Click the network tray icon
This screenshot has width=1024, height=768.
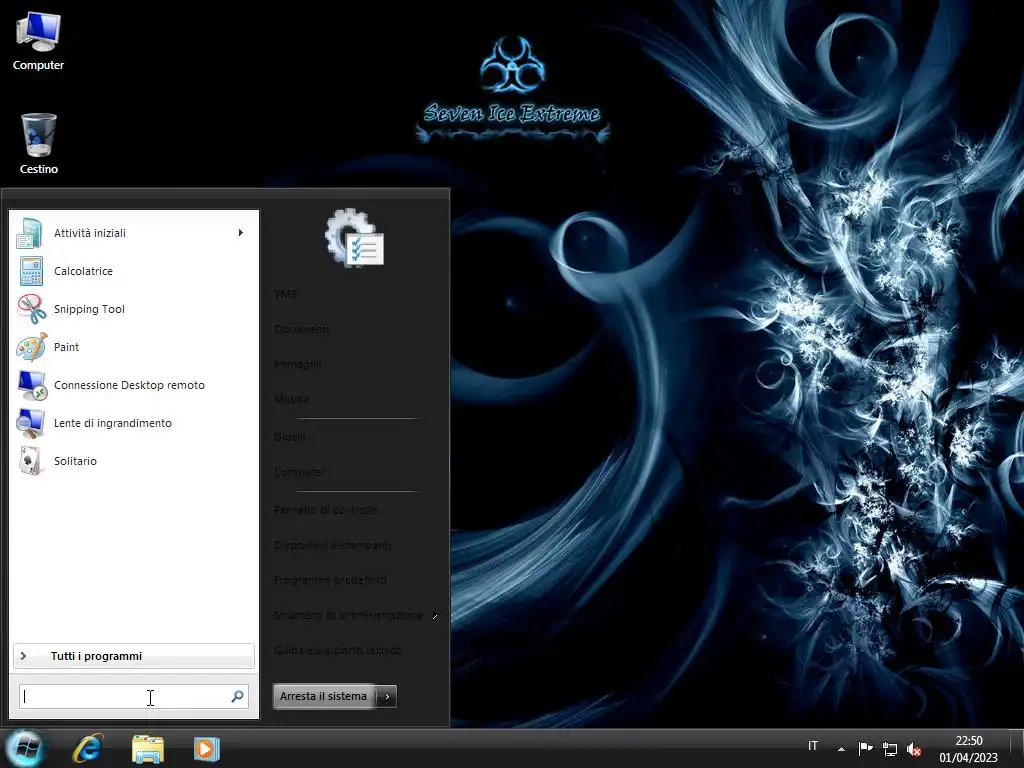889,749
